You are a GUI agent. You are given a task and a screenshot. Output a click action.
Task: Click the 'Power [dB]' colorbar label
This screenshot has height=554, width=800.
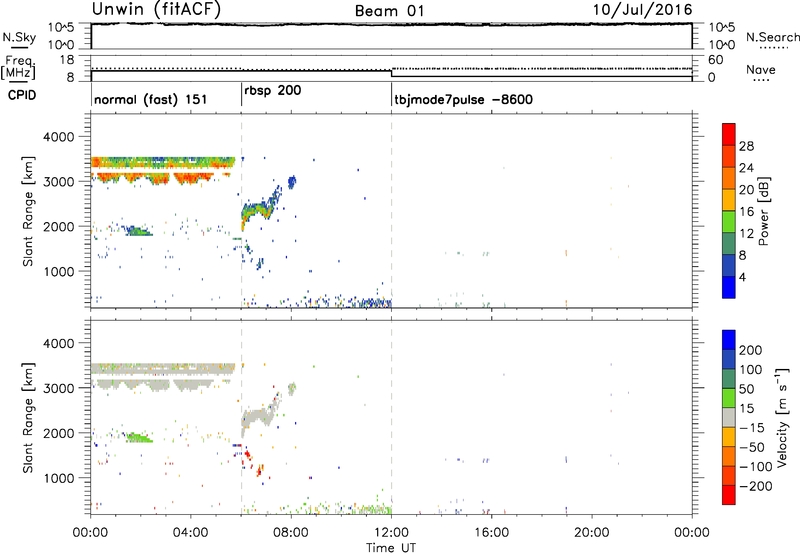pos(763,211)
